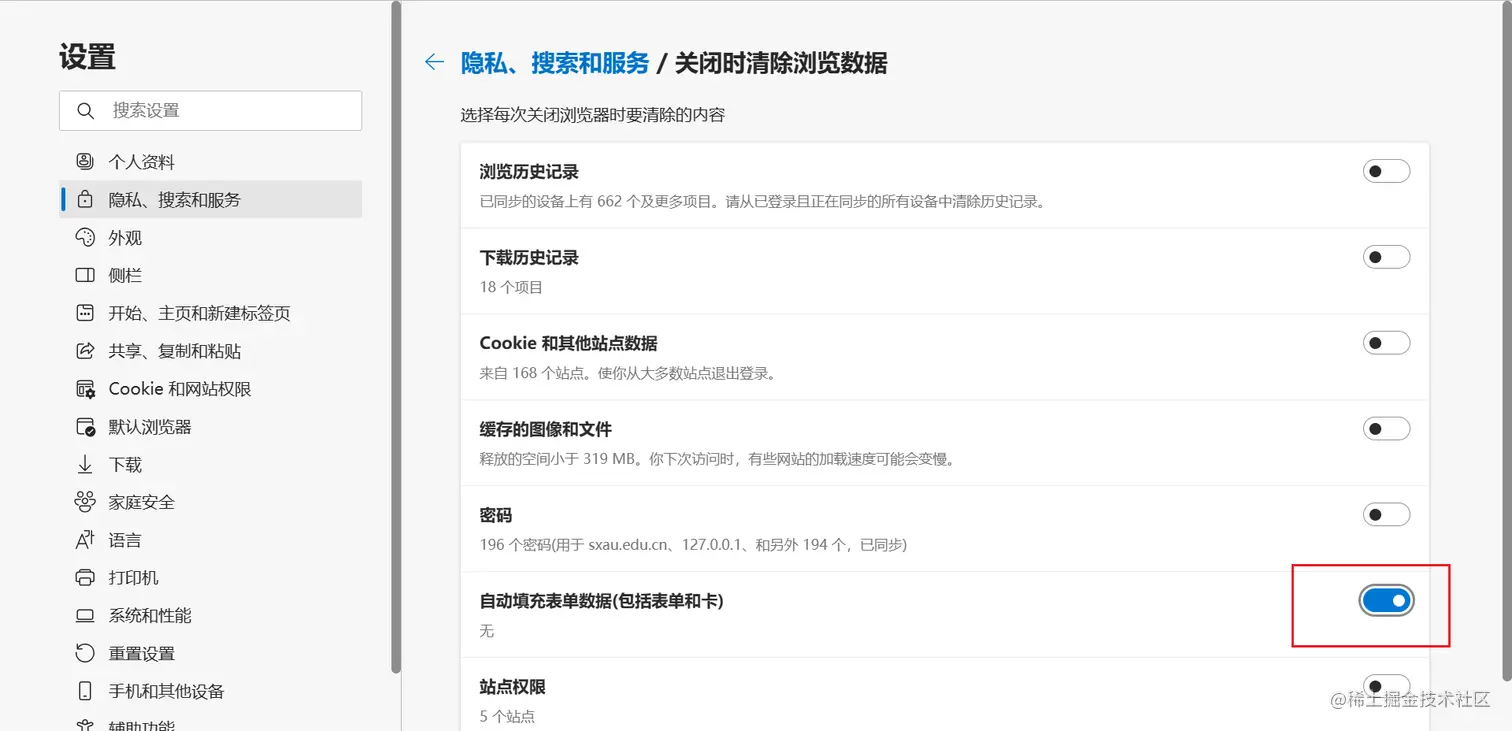Toggle 缓存的图像和文件 switch
The image size is (1512, 731).
1386,429
